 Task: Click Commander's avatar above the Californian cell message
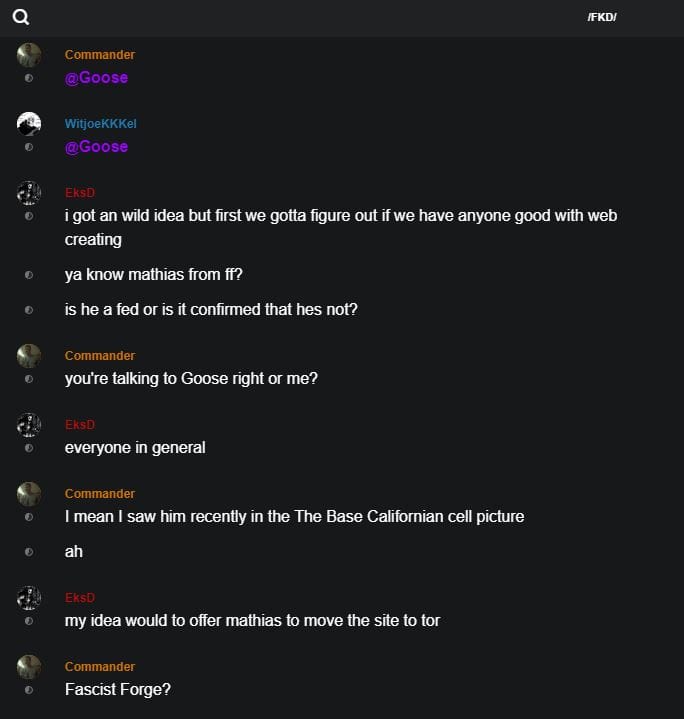pyautogui.click(x=29, y=494)
